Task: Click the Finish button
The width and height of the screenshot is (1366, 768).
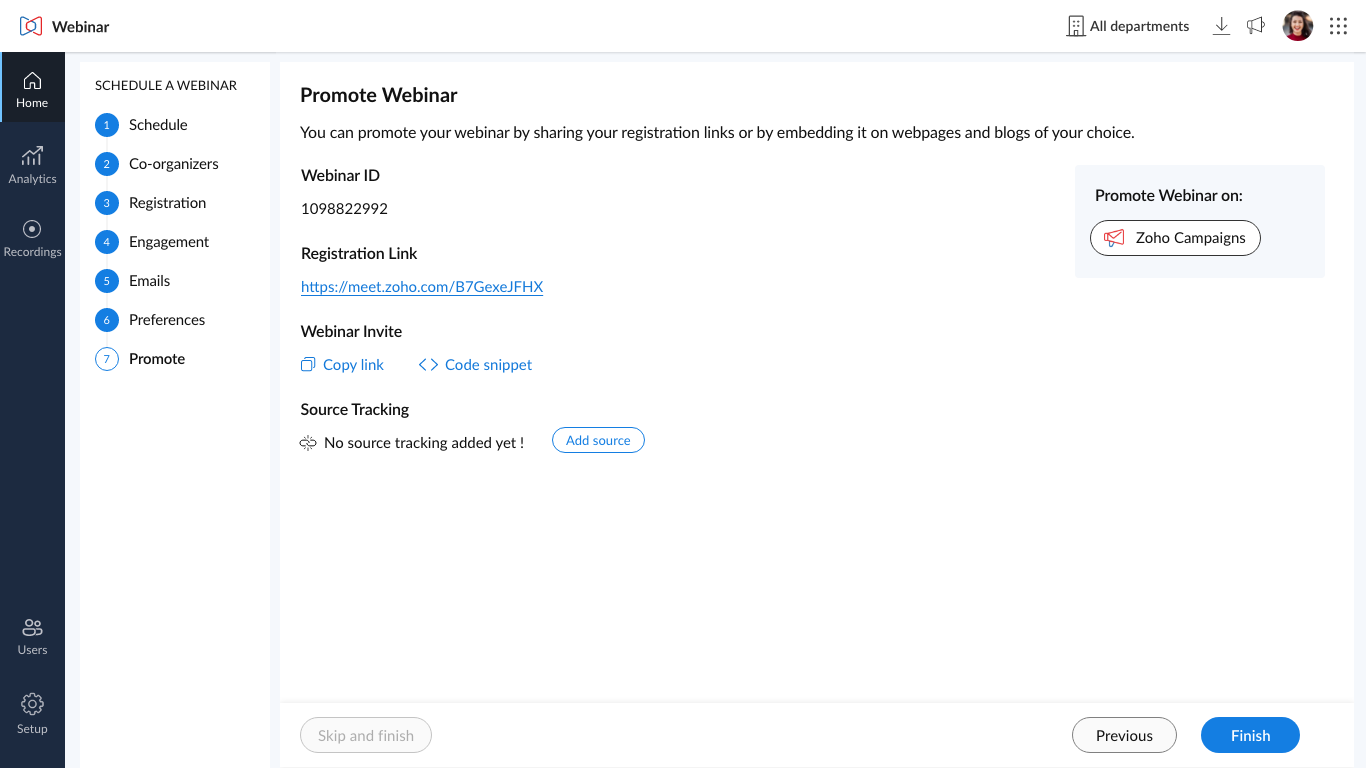Action: [x=1250, y=735]
